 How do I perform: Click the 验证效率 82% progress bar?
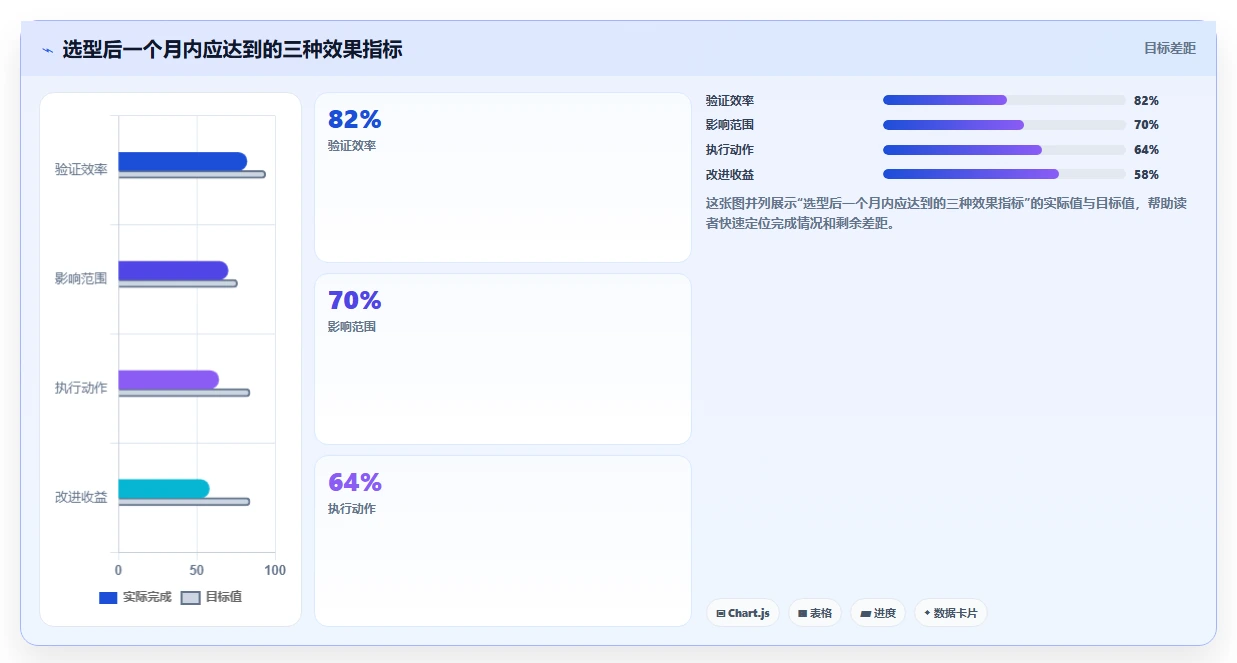coord(1004,100)
